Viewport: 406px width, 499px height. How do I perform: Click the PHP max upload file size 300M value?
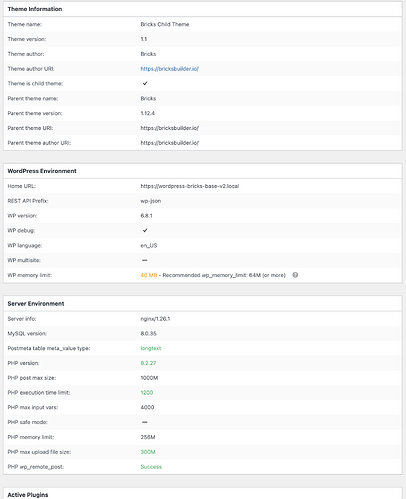click(148, 452)
